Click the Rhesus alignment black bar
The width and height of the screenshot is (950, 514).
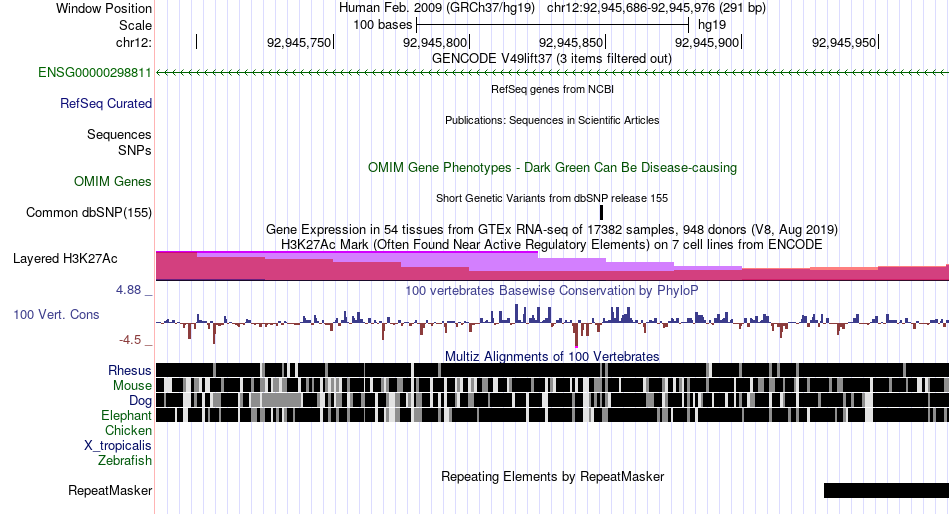[553, 370]
